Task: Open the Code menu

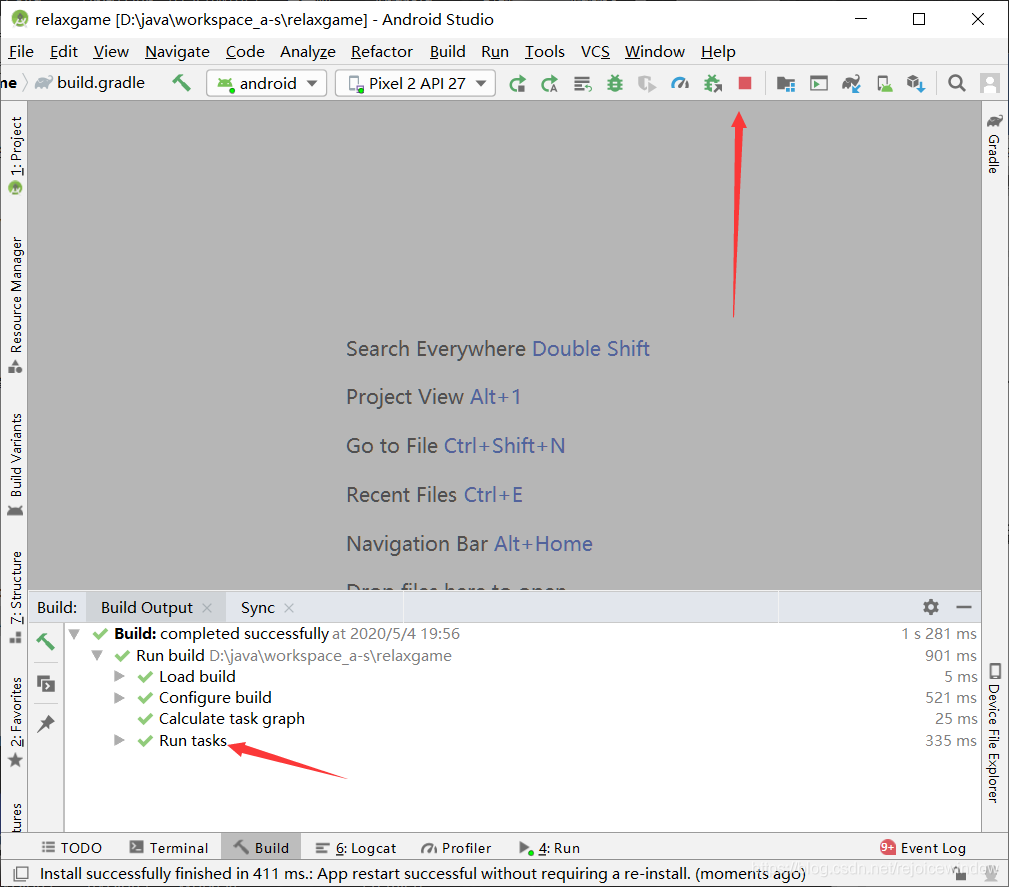Action: pos(245,51)
